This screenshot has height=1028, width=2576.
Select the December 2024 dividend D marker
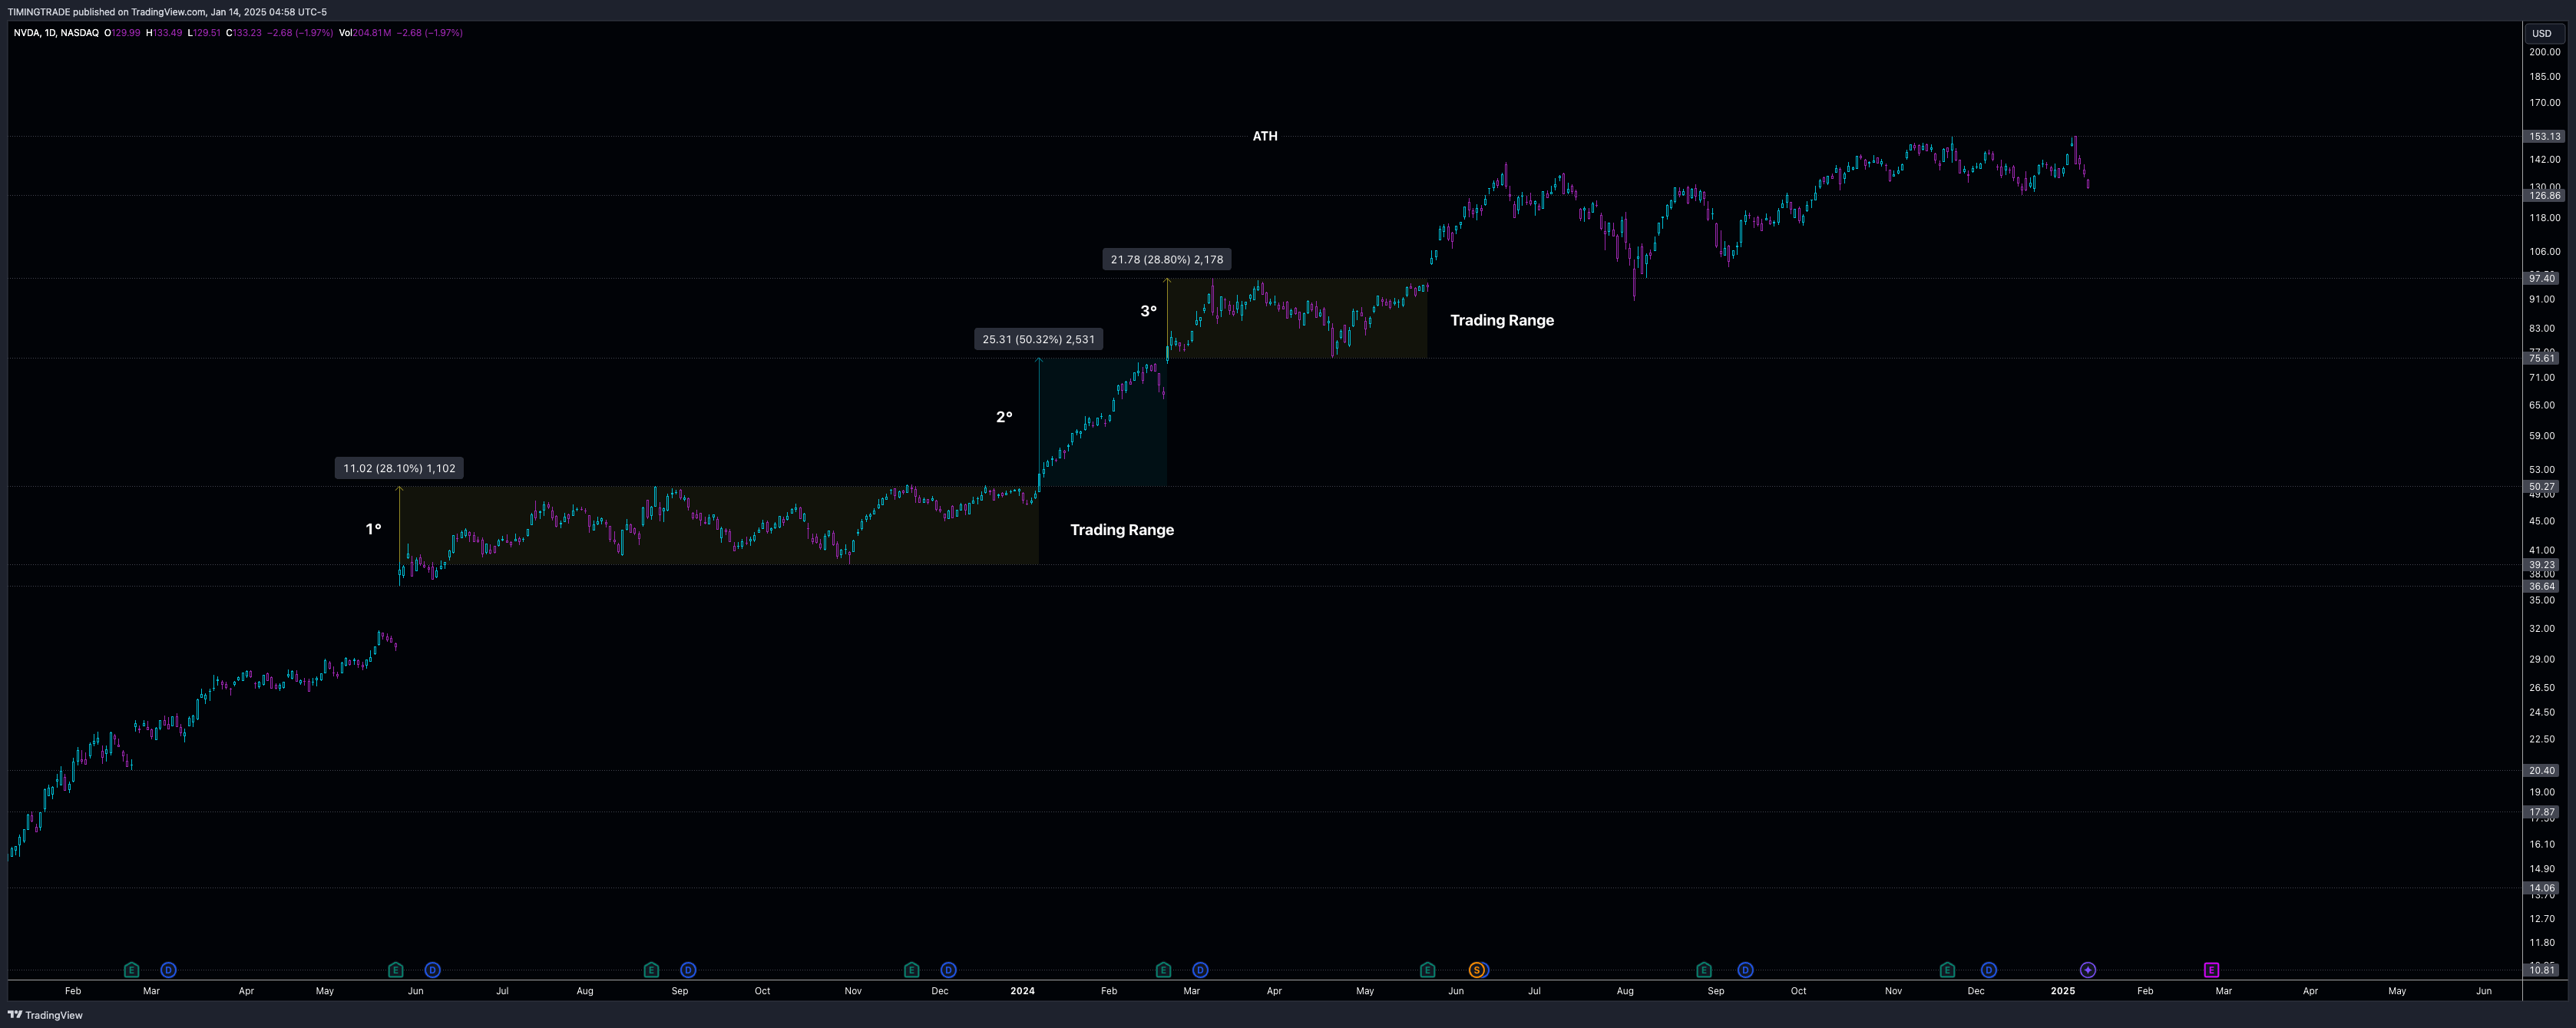click(1988, 970)
